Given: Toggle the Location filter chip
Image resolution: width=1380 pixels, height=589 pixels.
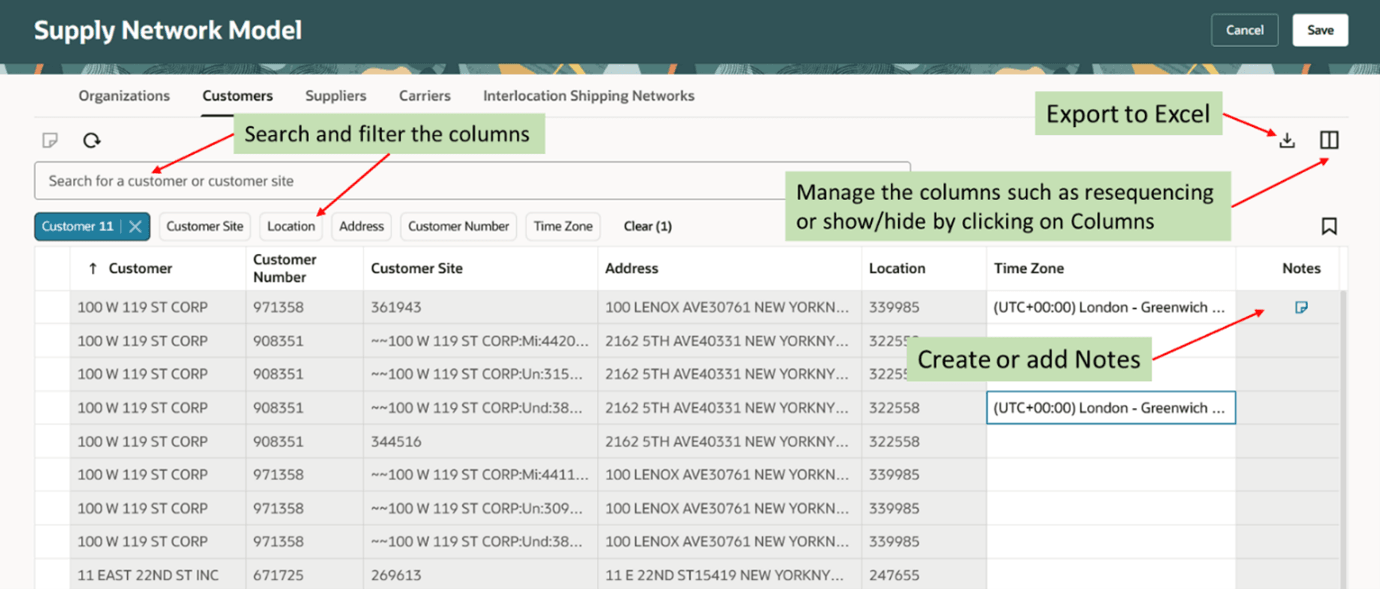Looking at the screenshot, I should click(x=291, y=226).
